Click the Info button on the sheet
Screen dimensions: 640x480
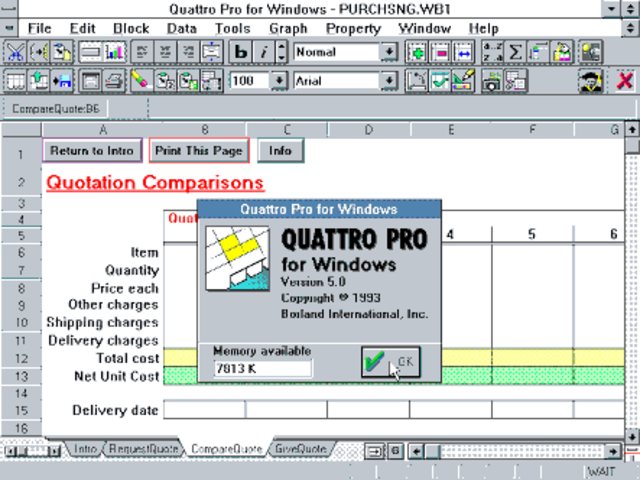[280, 151]
